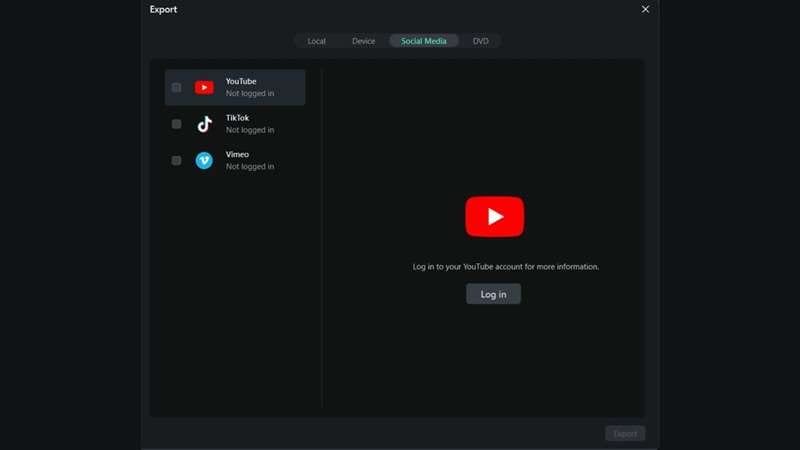The height and width of the screenshot is (450, 800).
Task: Select the YouTube platform label
Action: click(x=241, y=81)
